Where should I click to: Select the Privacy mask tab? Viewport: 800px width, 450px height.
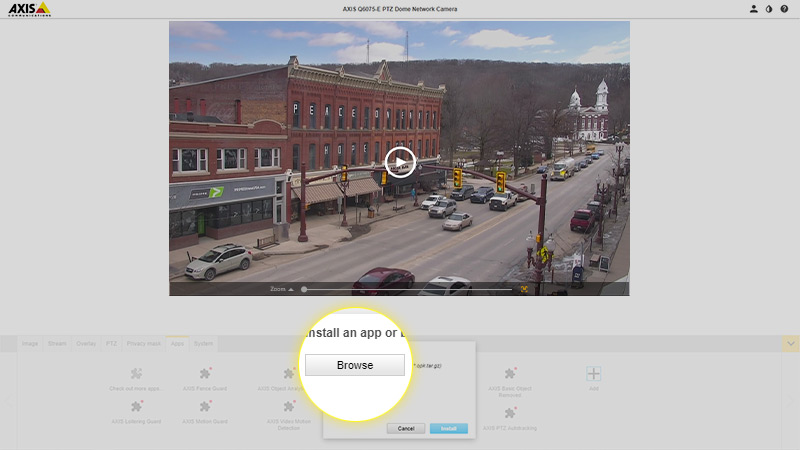pos(143,344)
